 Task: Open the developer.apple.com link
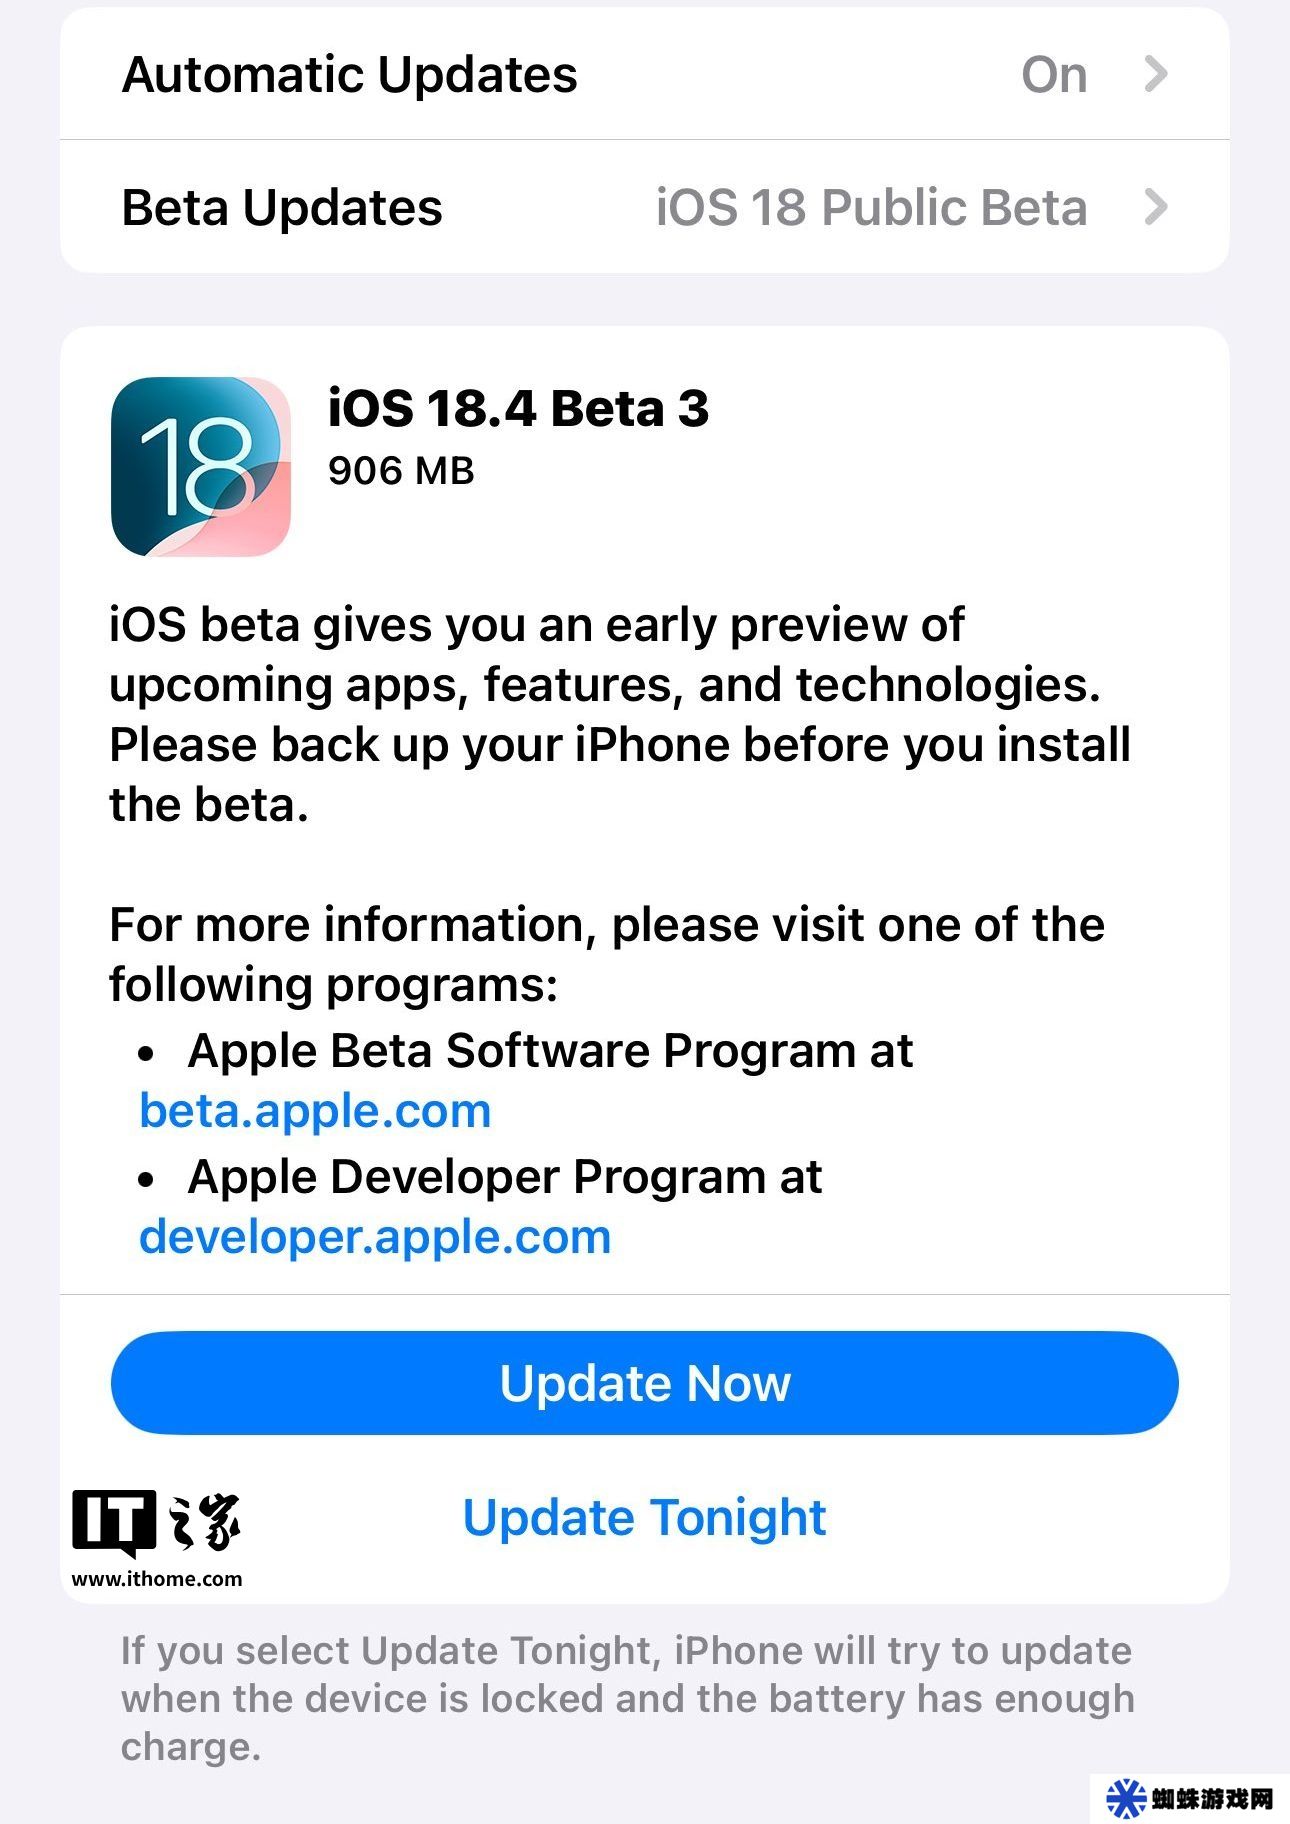coord(375,1237)
